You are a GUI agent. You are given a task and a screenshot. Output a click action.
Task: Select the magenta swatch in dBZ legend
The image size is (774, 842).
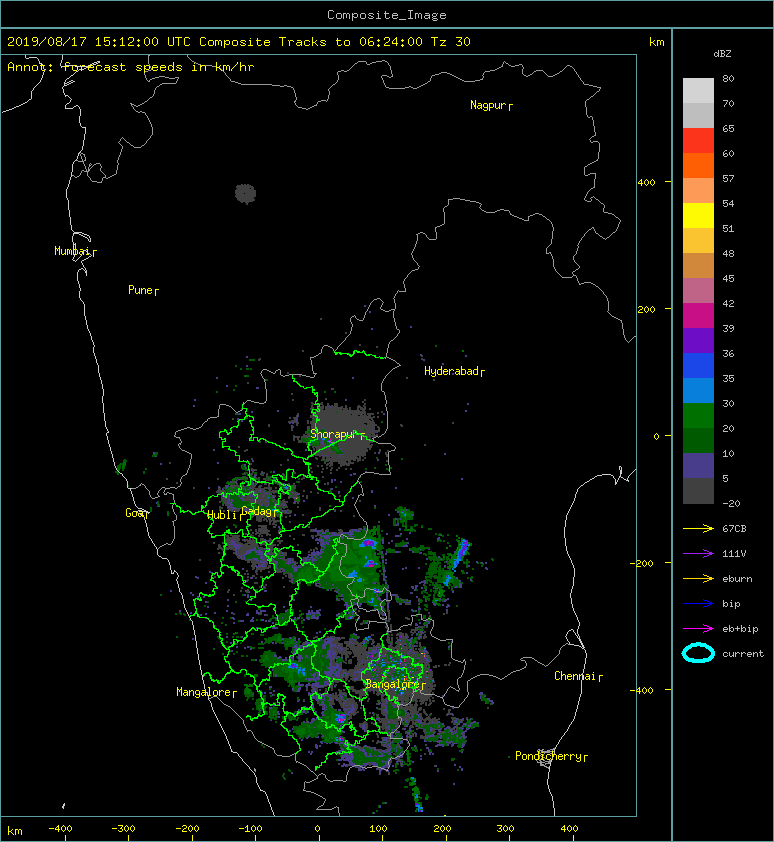tap(698, 315)
